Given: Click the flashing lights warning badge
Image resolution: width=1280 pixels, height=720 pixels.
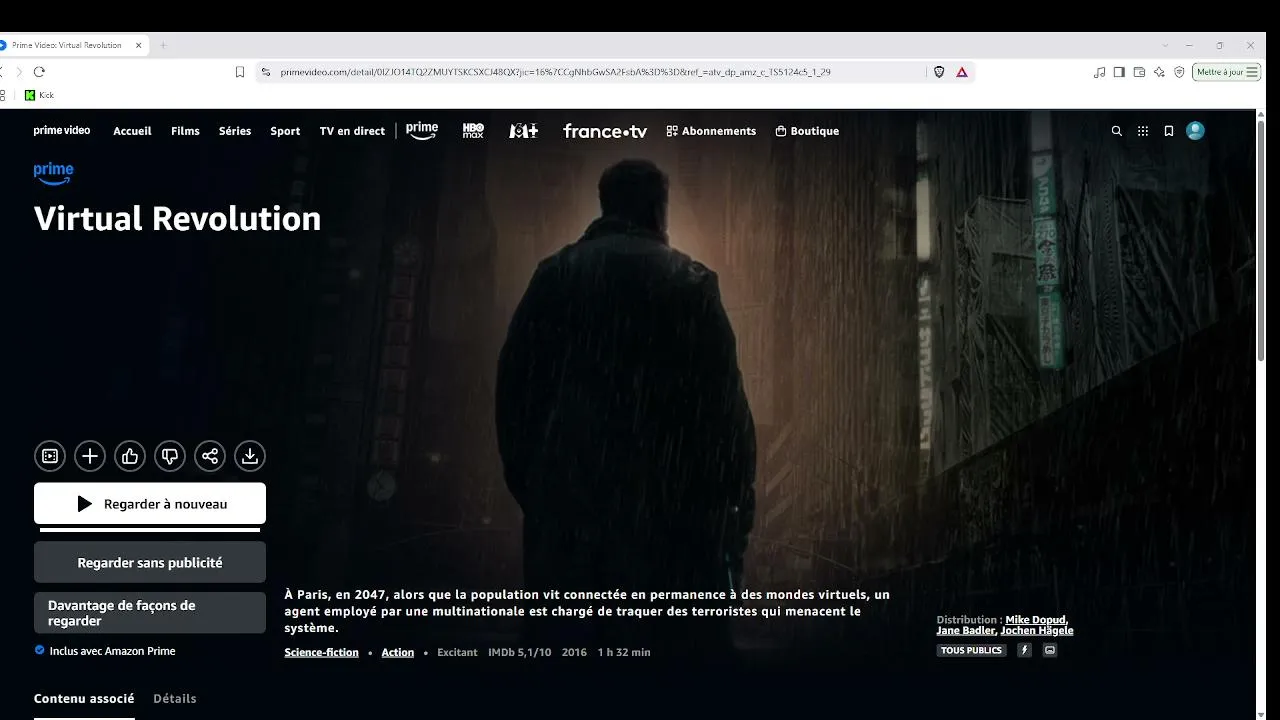Looking at the screenshot, I should click(1024, 650).
